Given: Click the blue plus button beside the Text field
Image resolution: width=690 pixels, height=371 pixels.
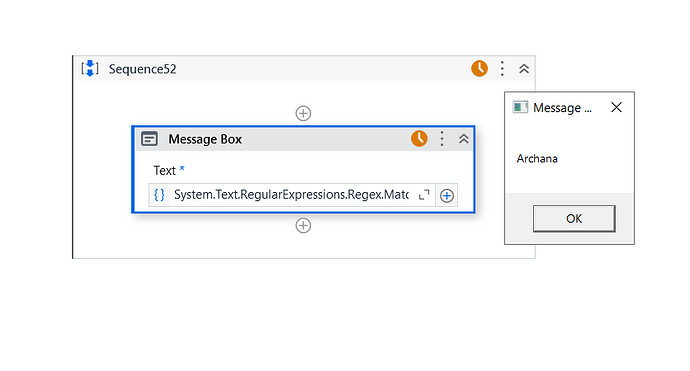Looking at the screenshot, I should (x=447, y=195).
